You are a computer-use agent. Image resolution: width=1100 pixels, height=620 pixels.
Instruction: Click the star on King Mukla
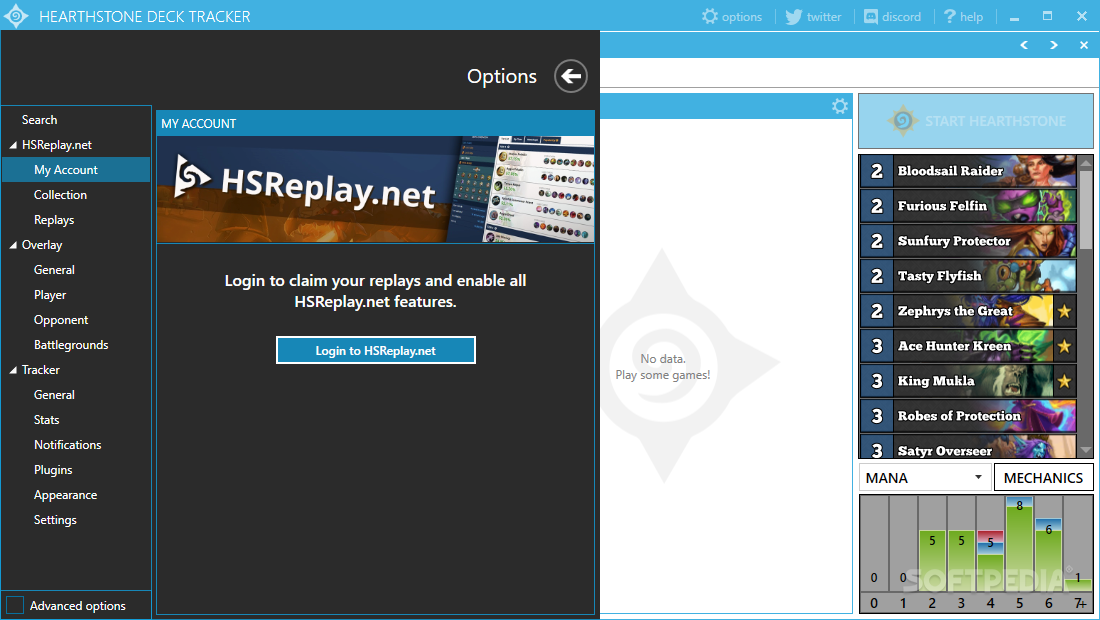tap(1064, 381)
